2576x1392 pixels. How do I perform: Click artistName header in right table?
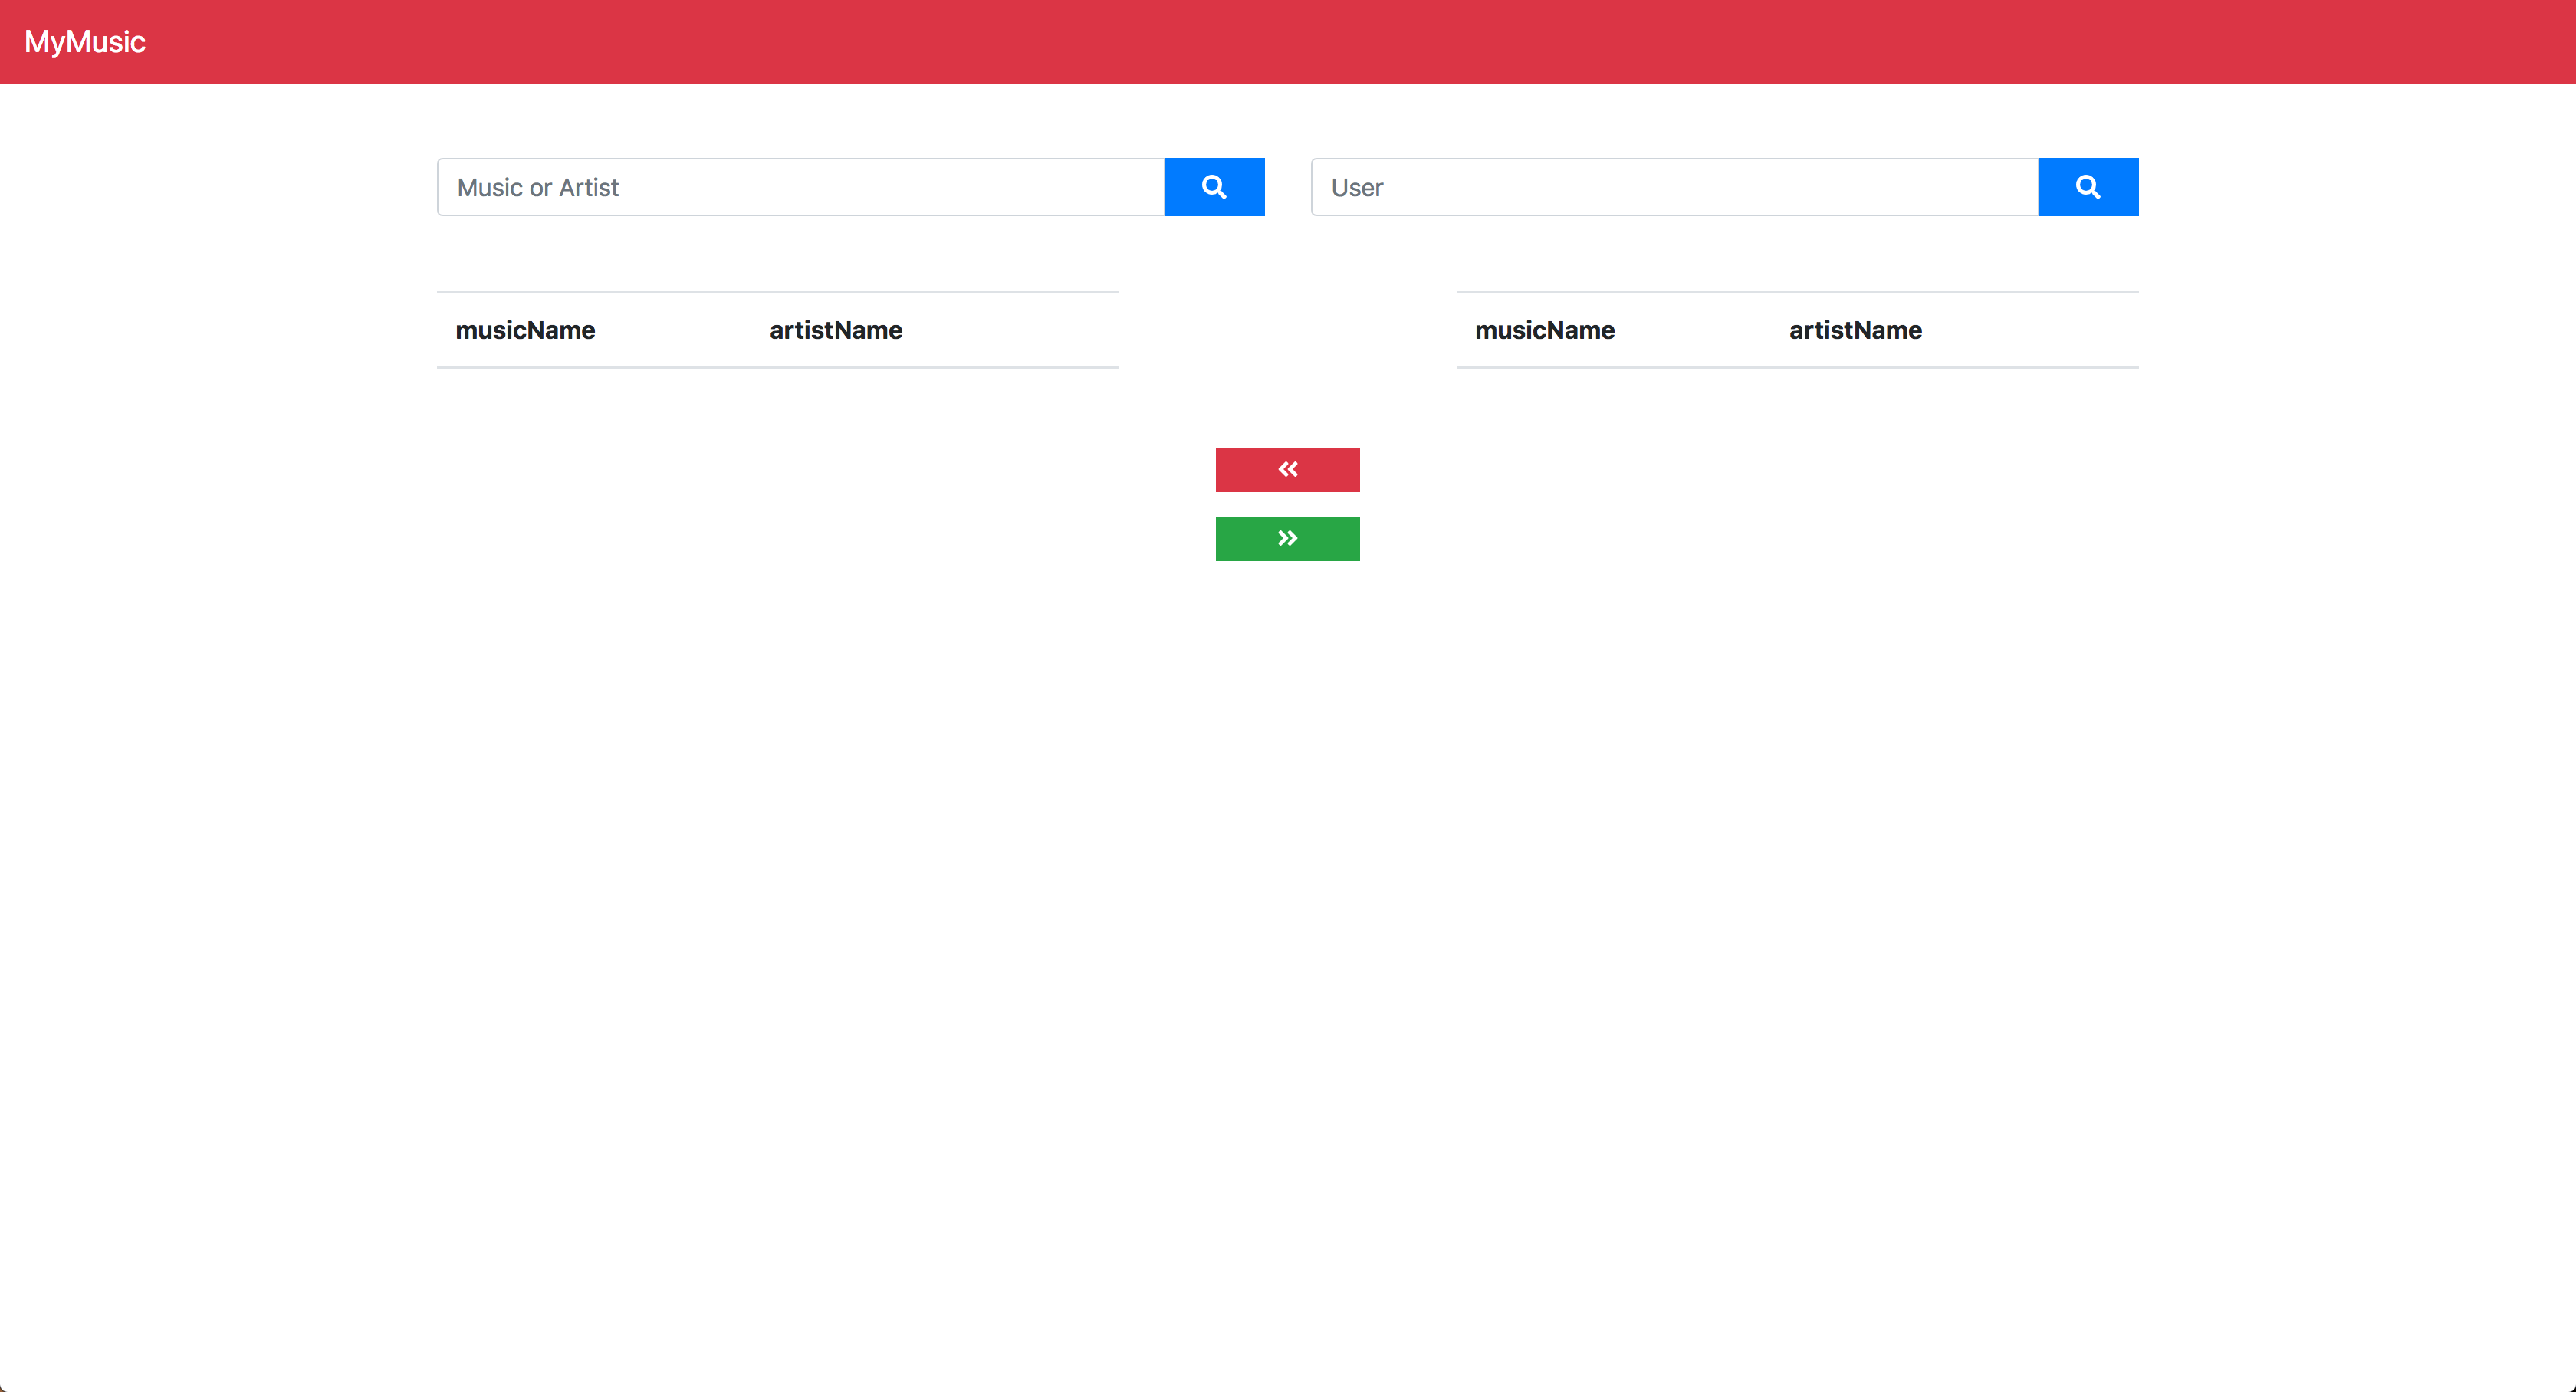(x=1854, y=330)
